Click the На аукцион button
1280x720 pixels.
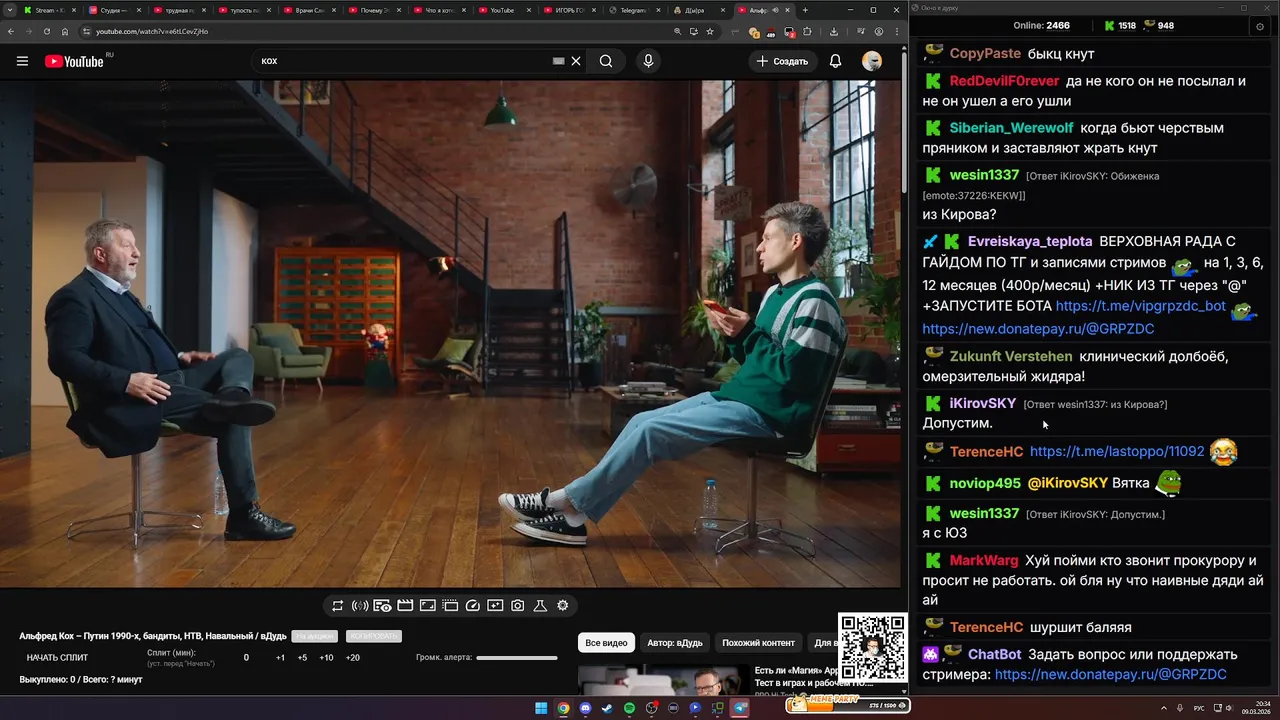pos(314,636)
